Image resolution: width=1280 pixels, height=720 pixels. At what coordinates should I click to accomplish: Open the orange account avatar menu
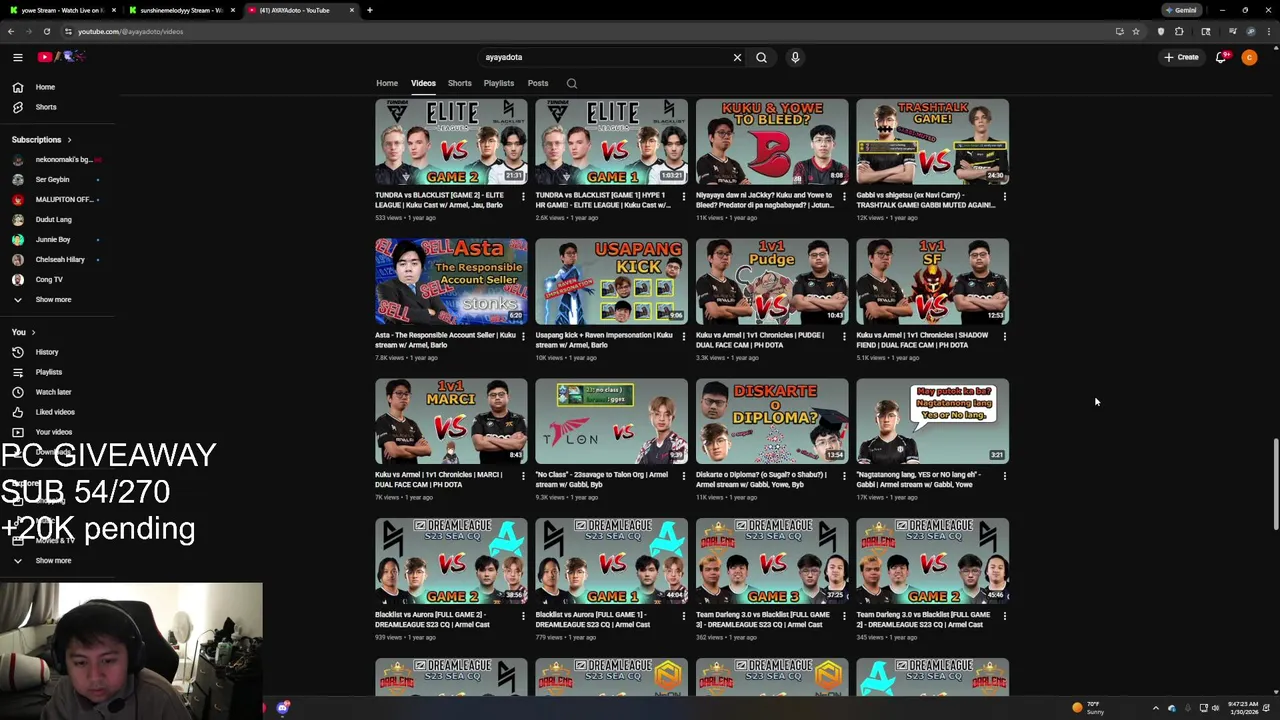click(1249, 57)
